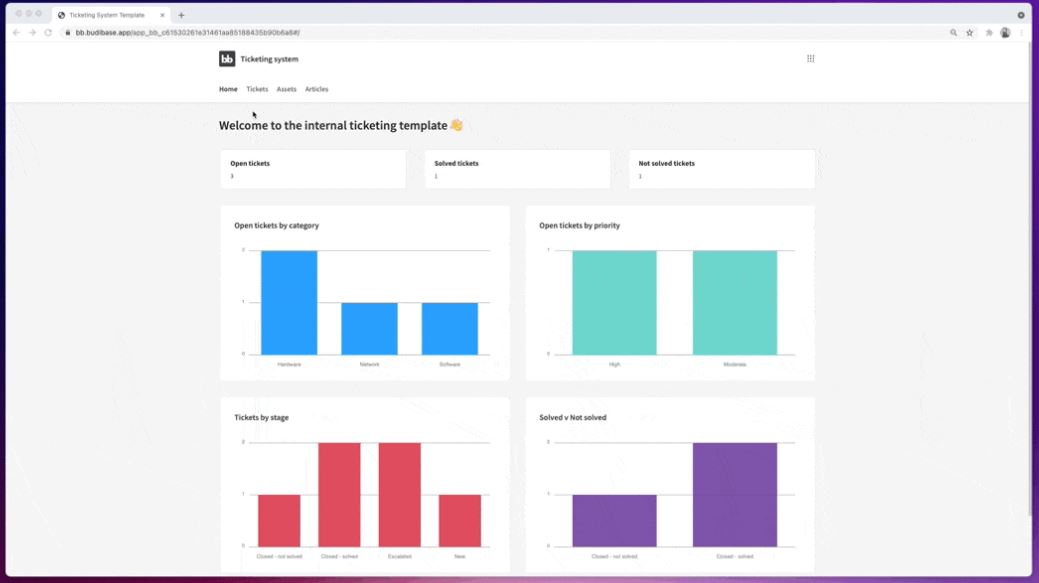Screen dimensions: 1039x583
Task: Click the Solved tickets stat card
Action: [518, 169]
